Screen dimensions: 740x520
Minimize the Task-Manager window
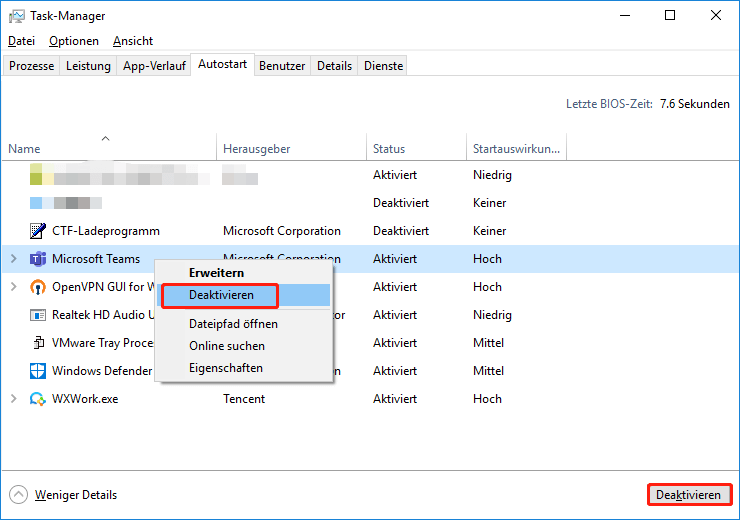coord(625,16)
